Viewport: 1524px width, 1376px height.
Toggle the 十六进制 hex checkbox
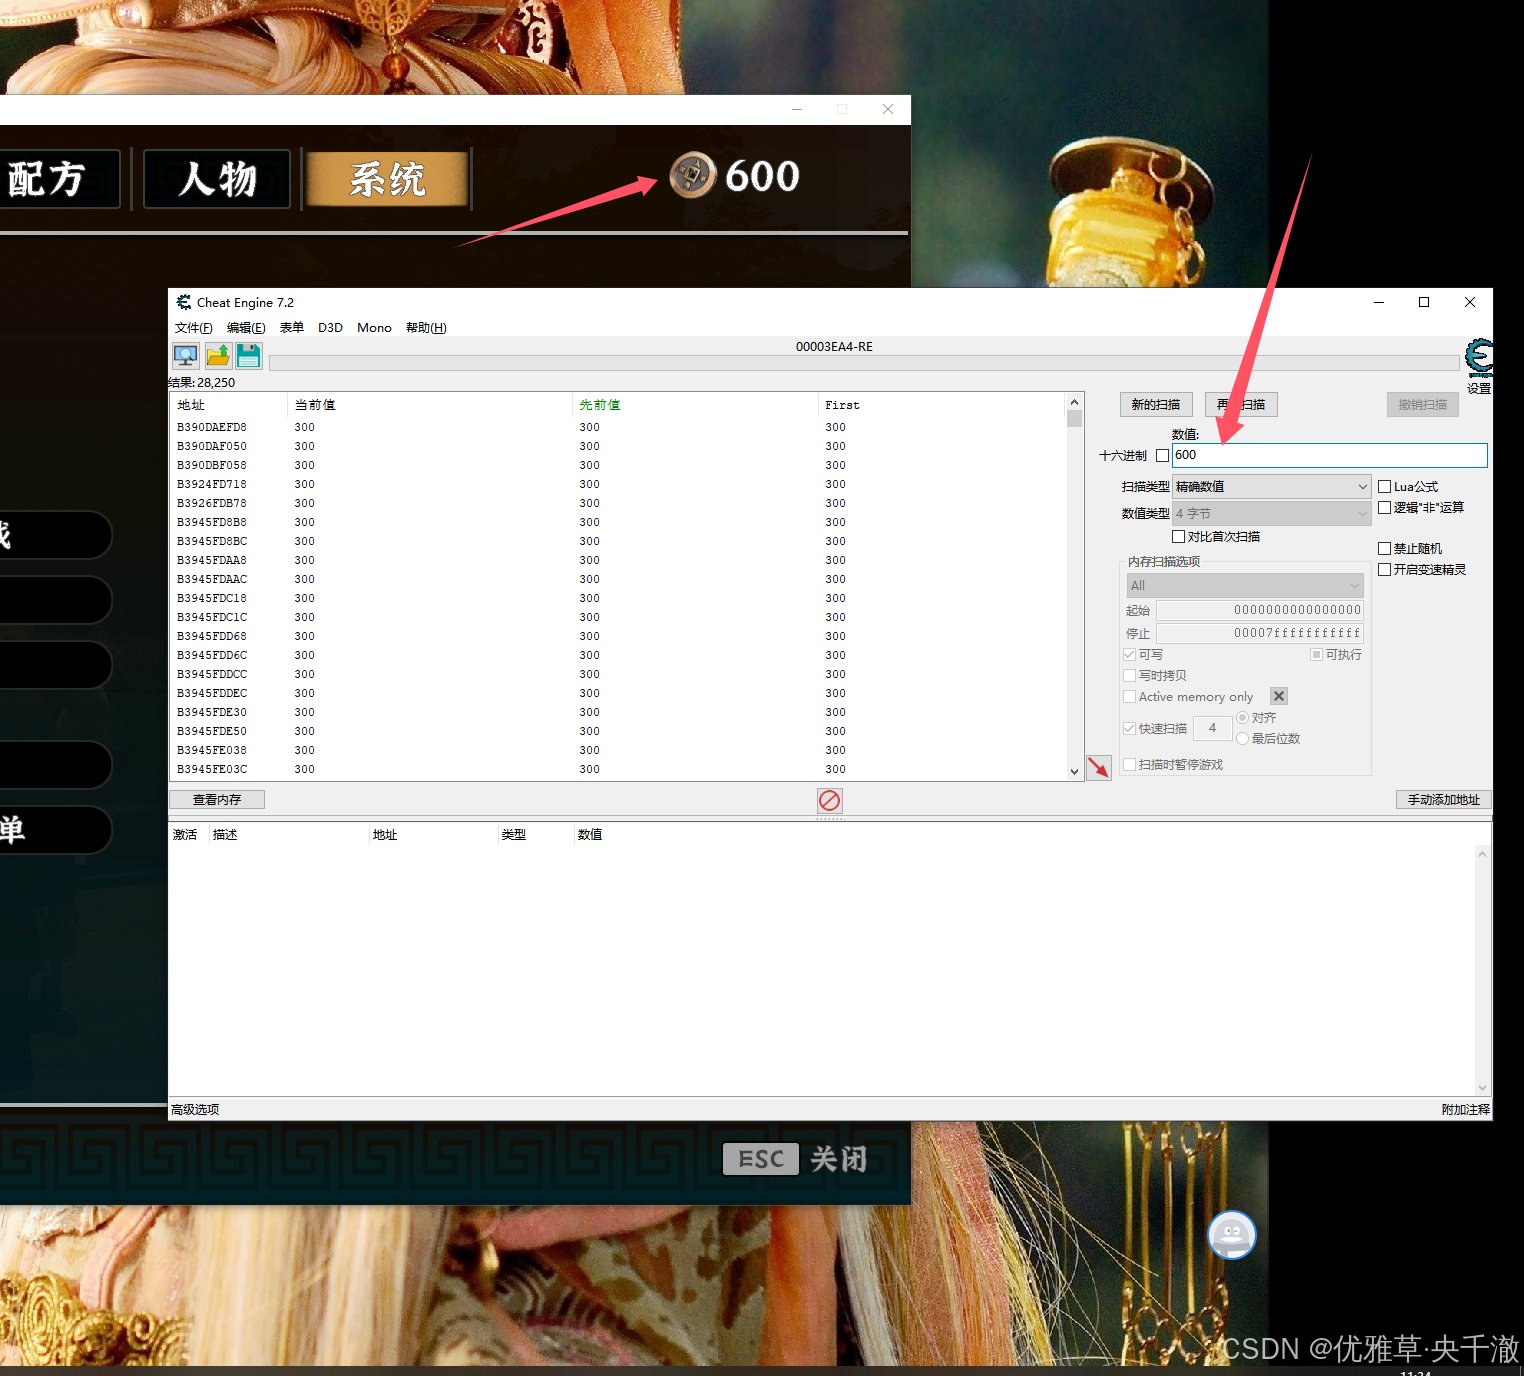1162,455
